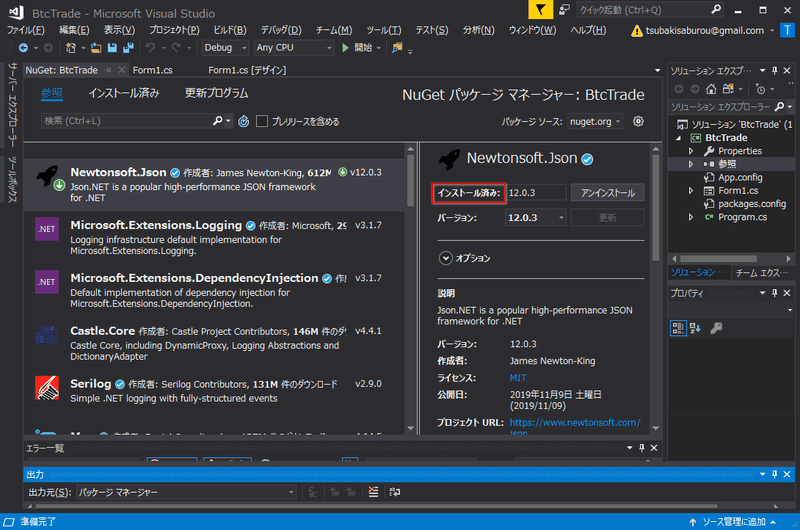Switch to the インストール済み tab

click(124, 93)
